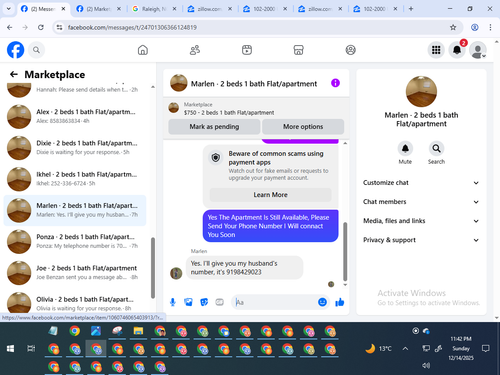Open Olivia conversation in list
The width and height of the screenshot is (500, 375).
click(75, 303)
